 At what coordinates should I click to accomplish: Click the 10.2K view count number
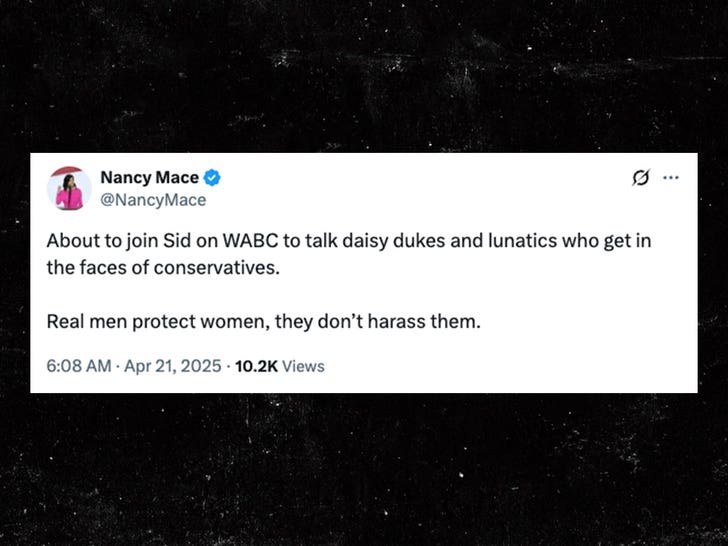pos(256,366)
